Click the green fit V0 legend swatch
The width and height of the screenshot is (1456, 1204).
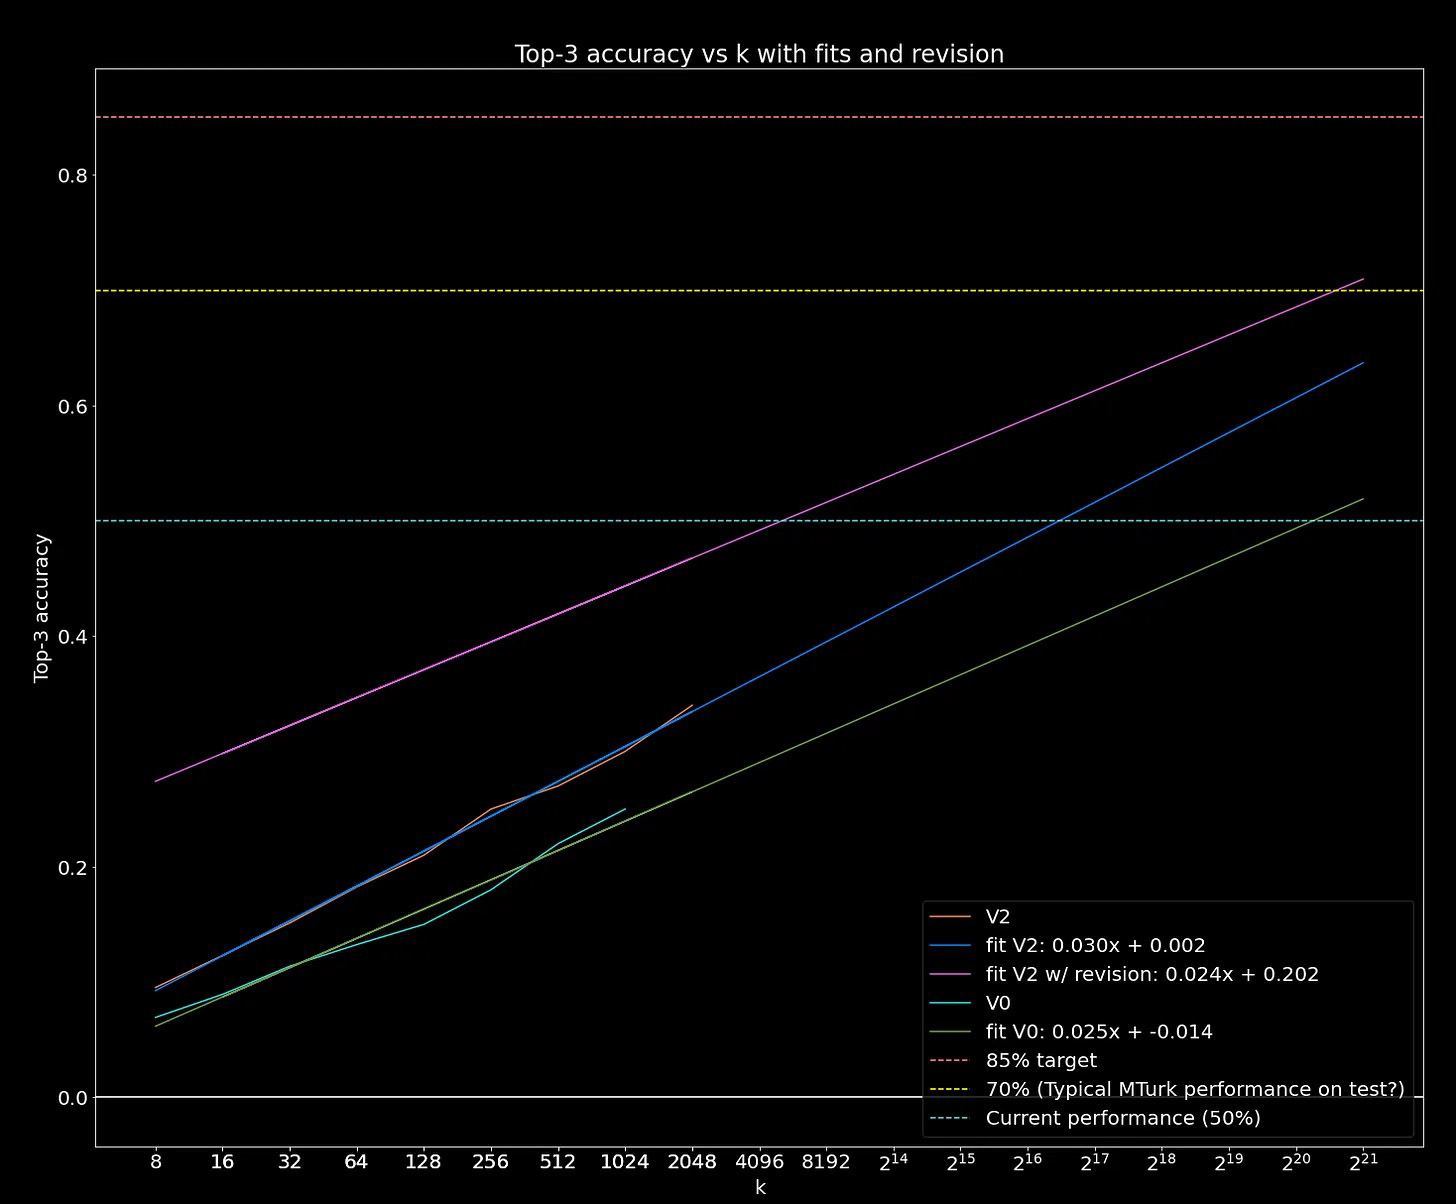click(x=949, y=1032)
